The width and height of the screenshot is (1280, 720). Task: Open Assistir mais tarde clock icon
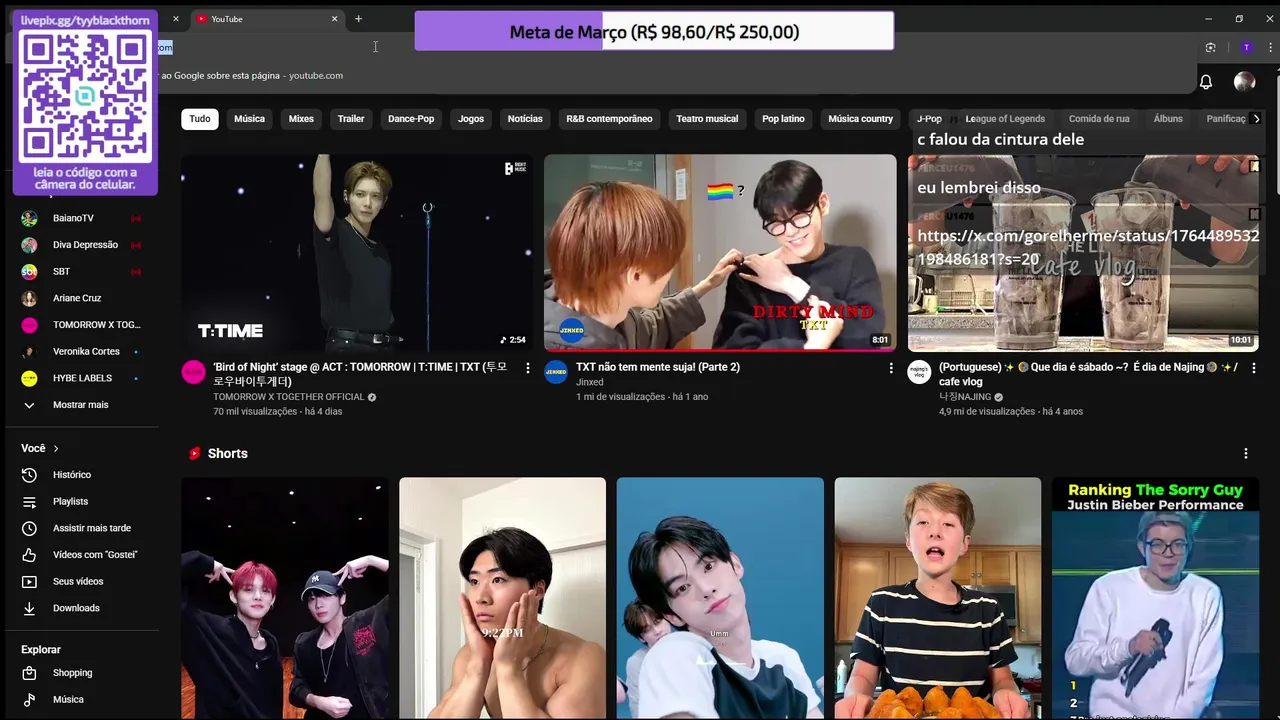click(29, 528)
